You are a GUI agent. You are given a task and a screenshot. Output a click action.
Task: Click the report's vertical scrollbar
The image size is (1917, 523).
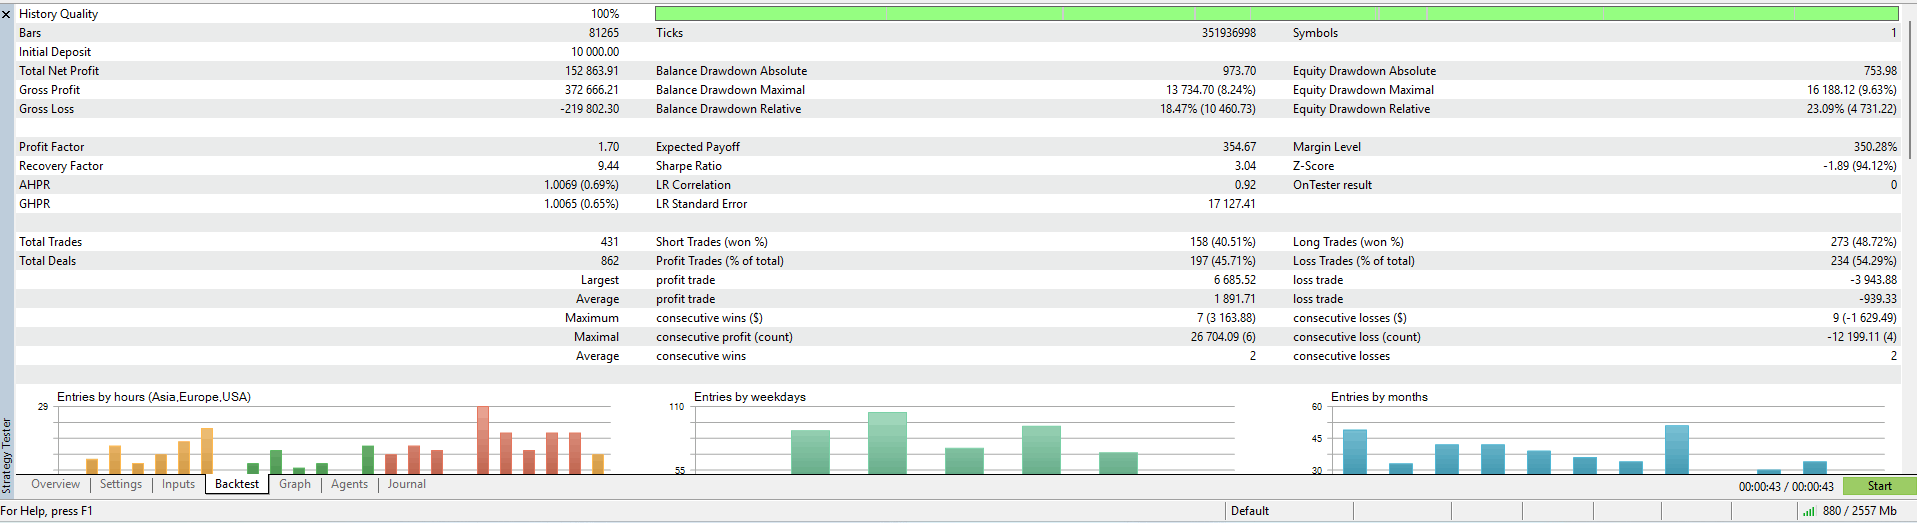pos(1910,90)
